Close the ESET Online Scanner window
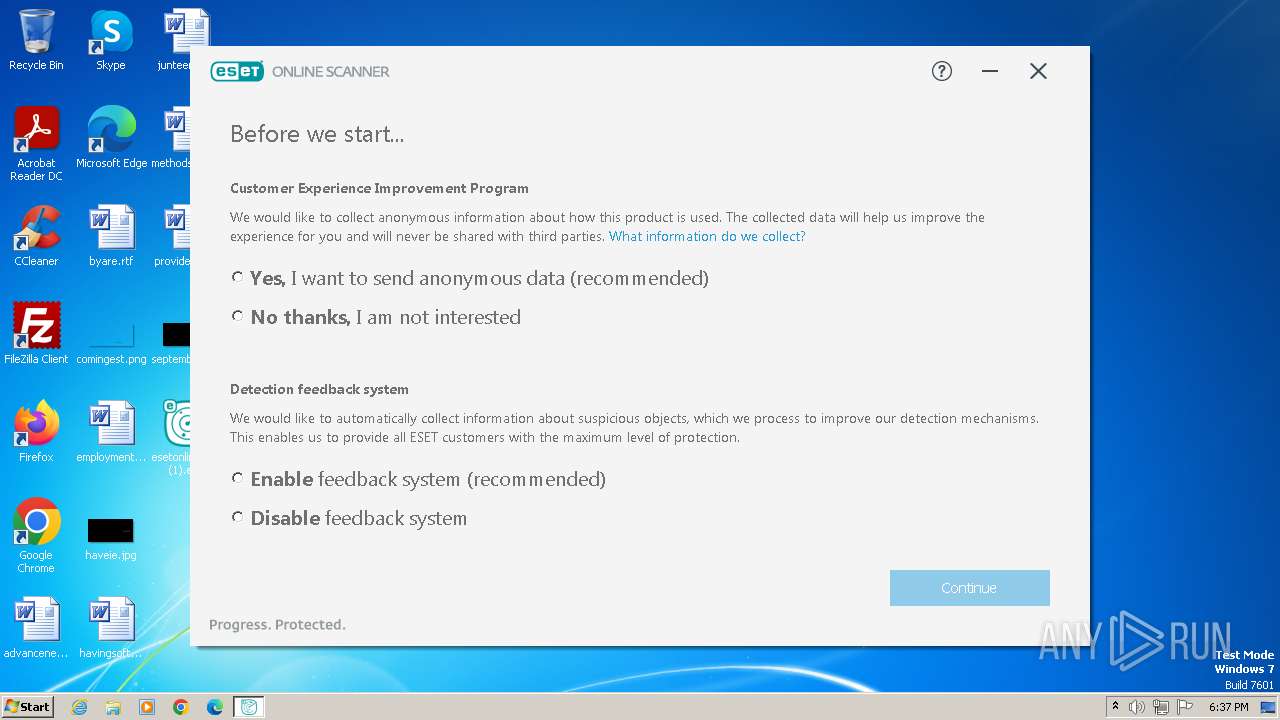 pos(1038,71)
